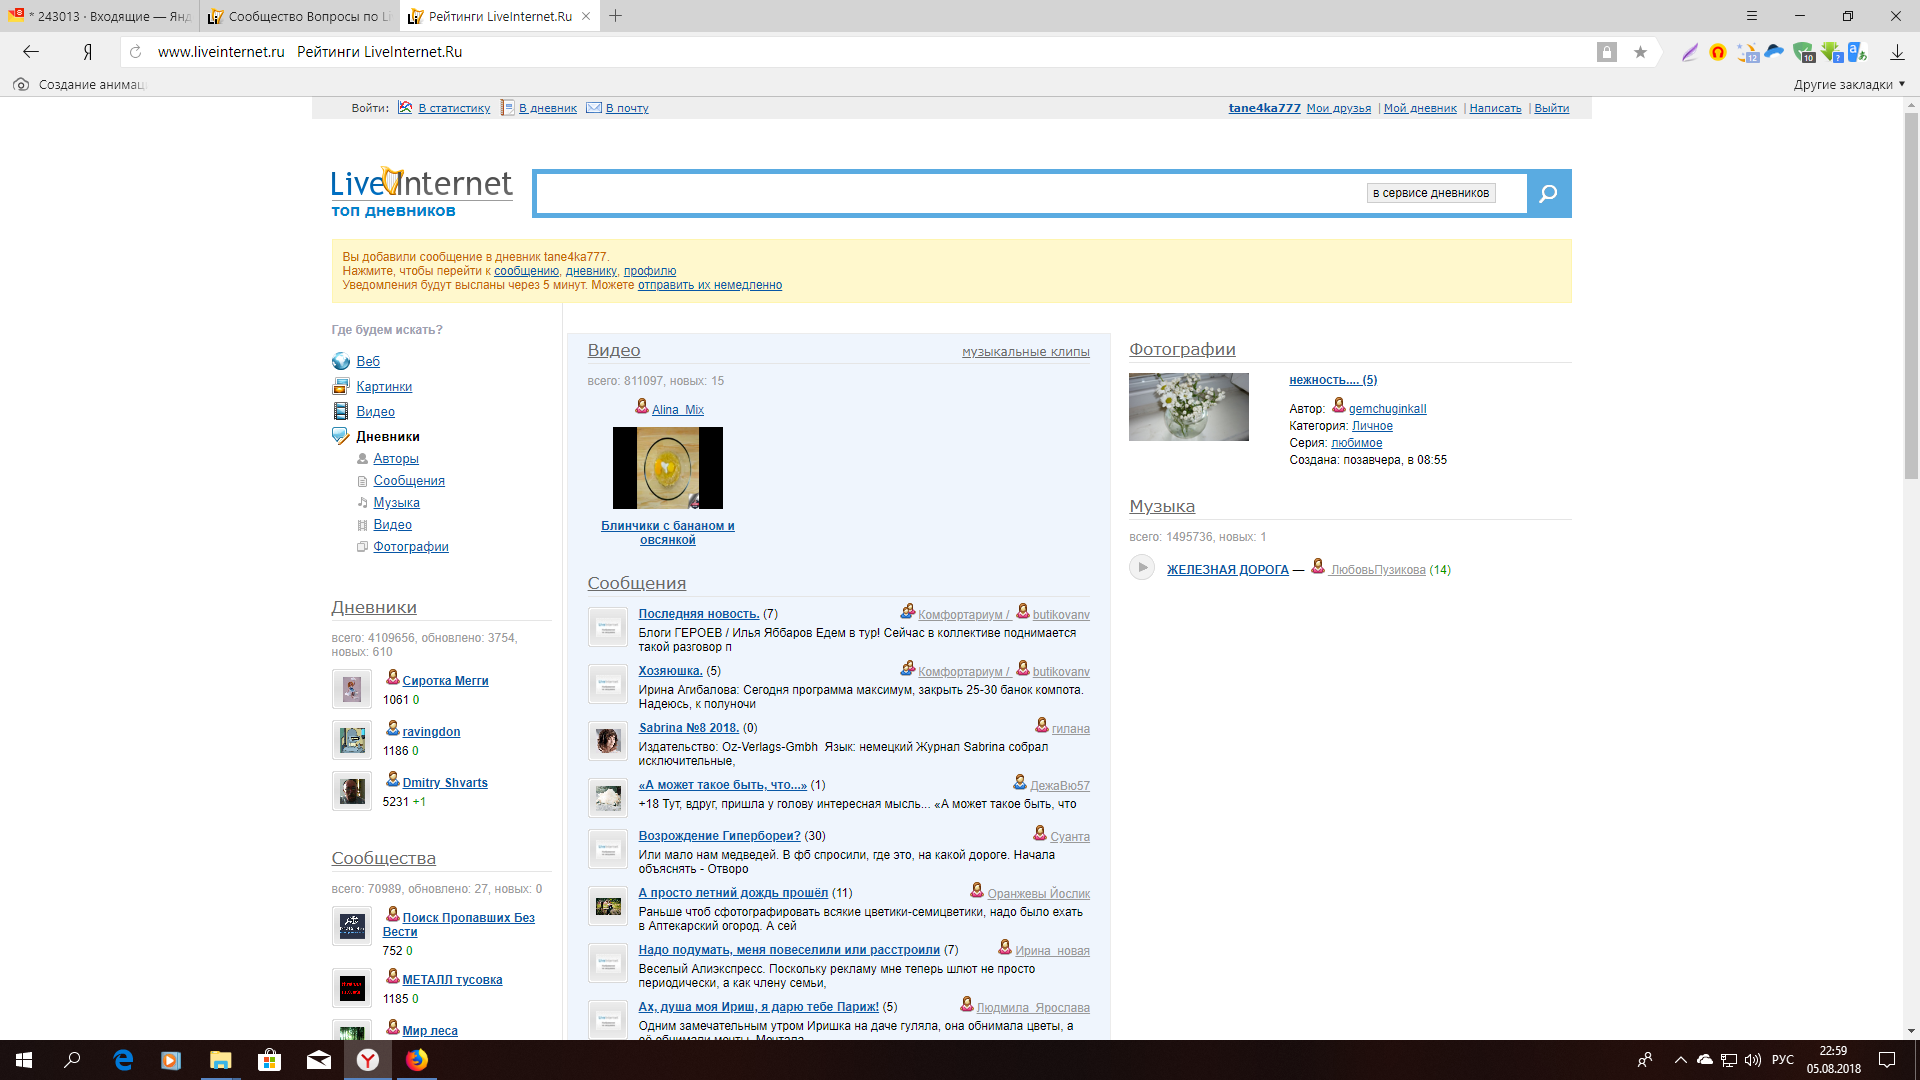
Task: Click the Yandex Я home button
Action: 88,52
